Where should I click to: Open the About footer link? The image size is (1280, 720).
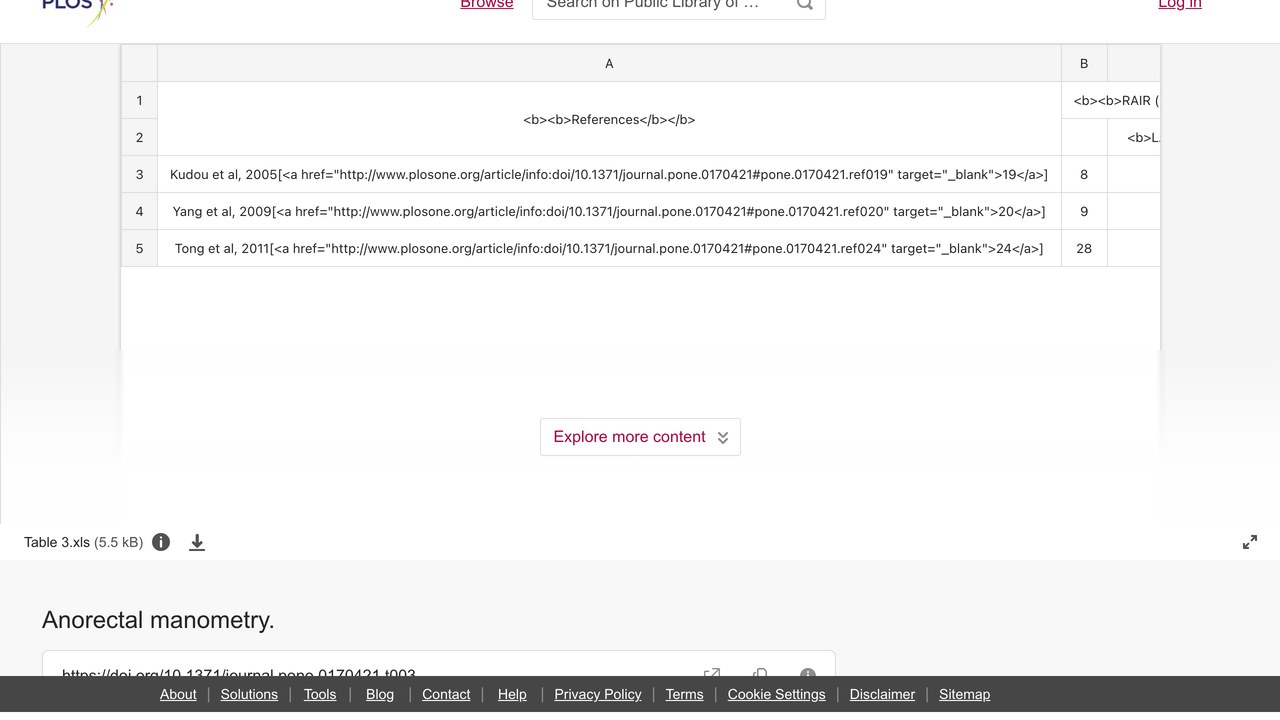pyautogui.click(x=178, y=694)
